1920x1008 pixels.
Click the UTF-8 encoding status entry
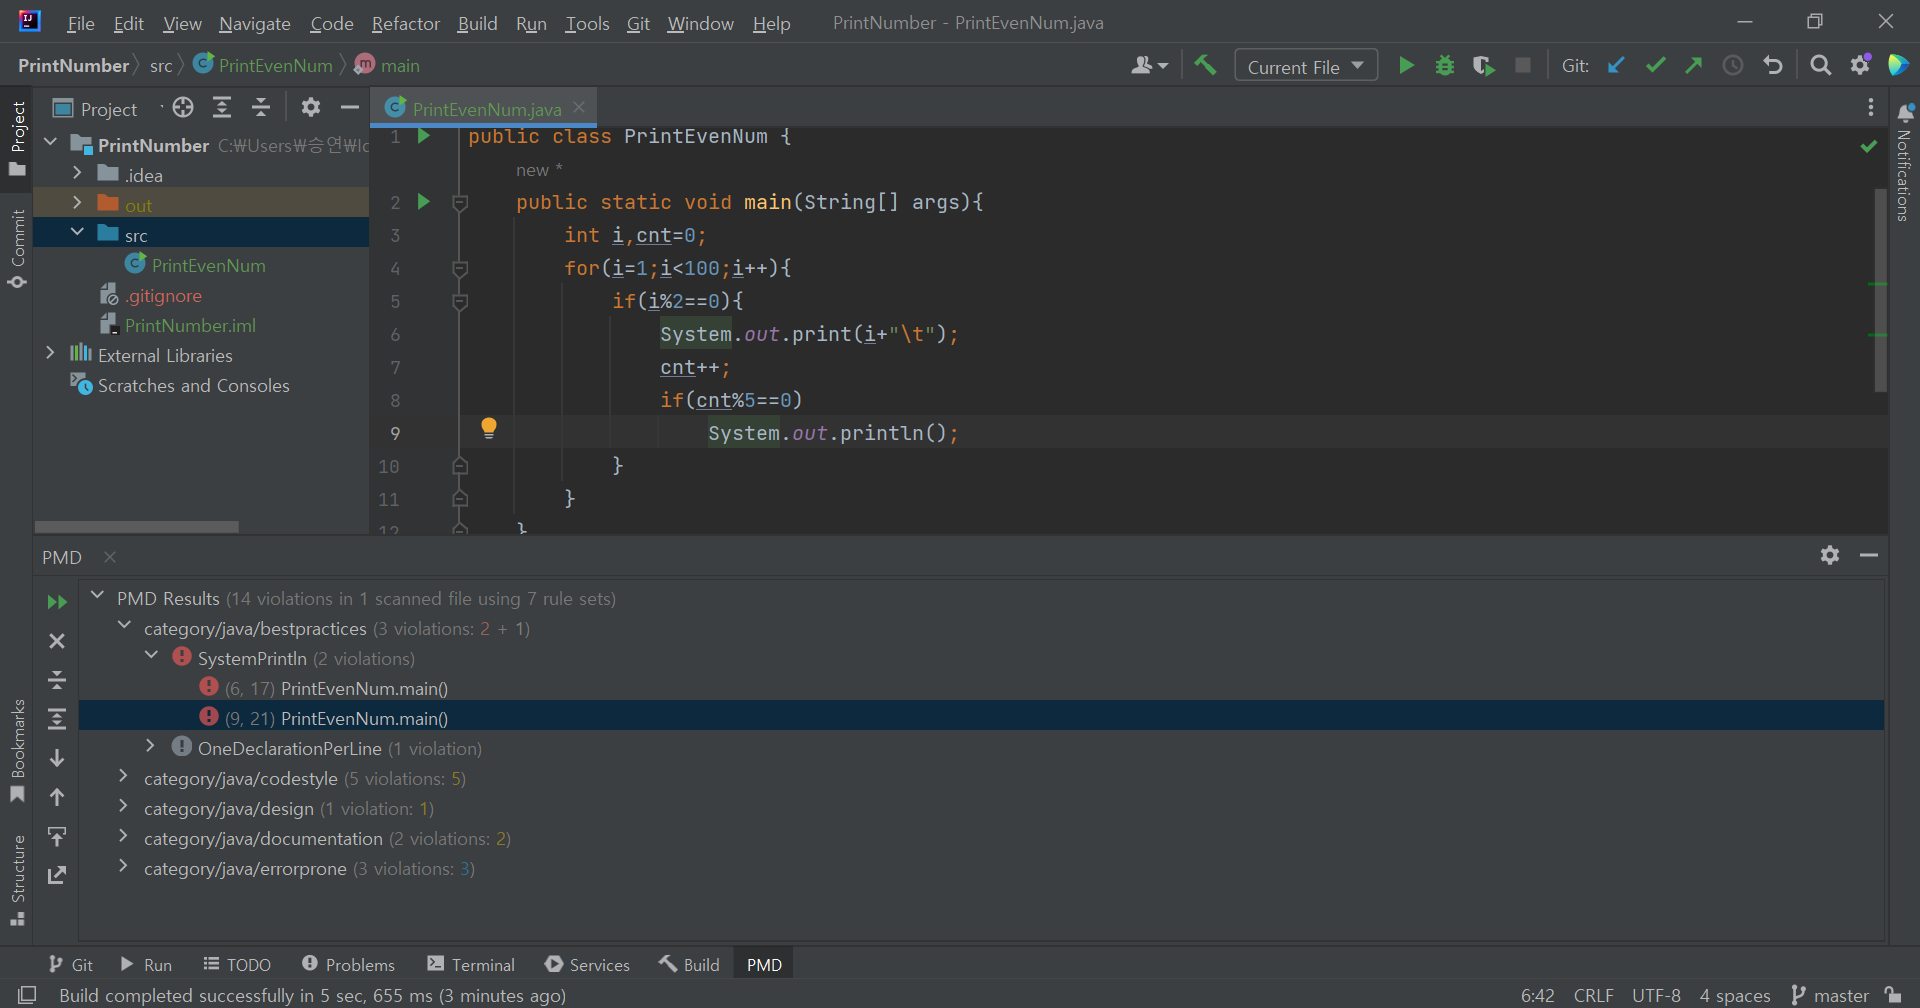[1656, 995]
